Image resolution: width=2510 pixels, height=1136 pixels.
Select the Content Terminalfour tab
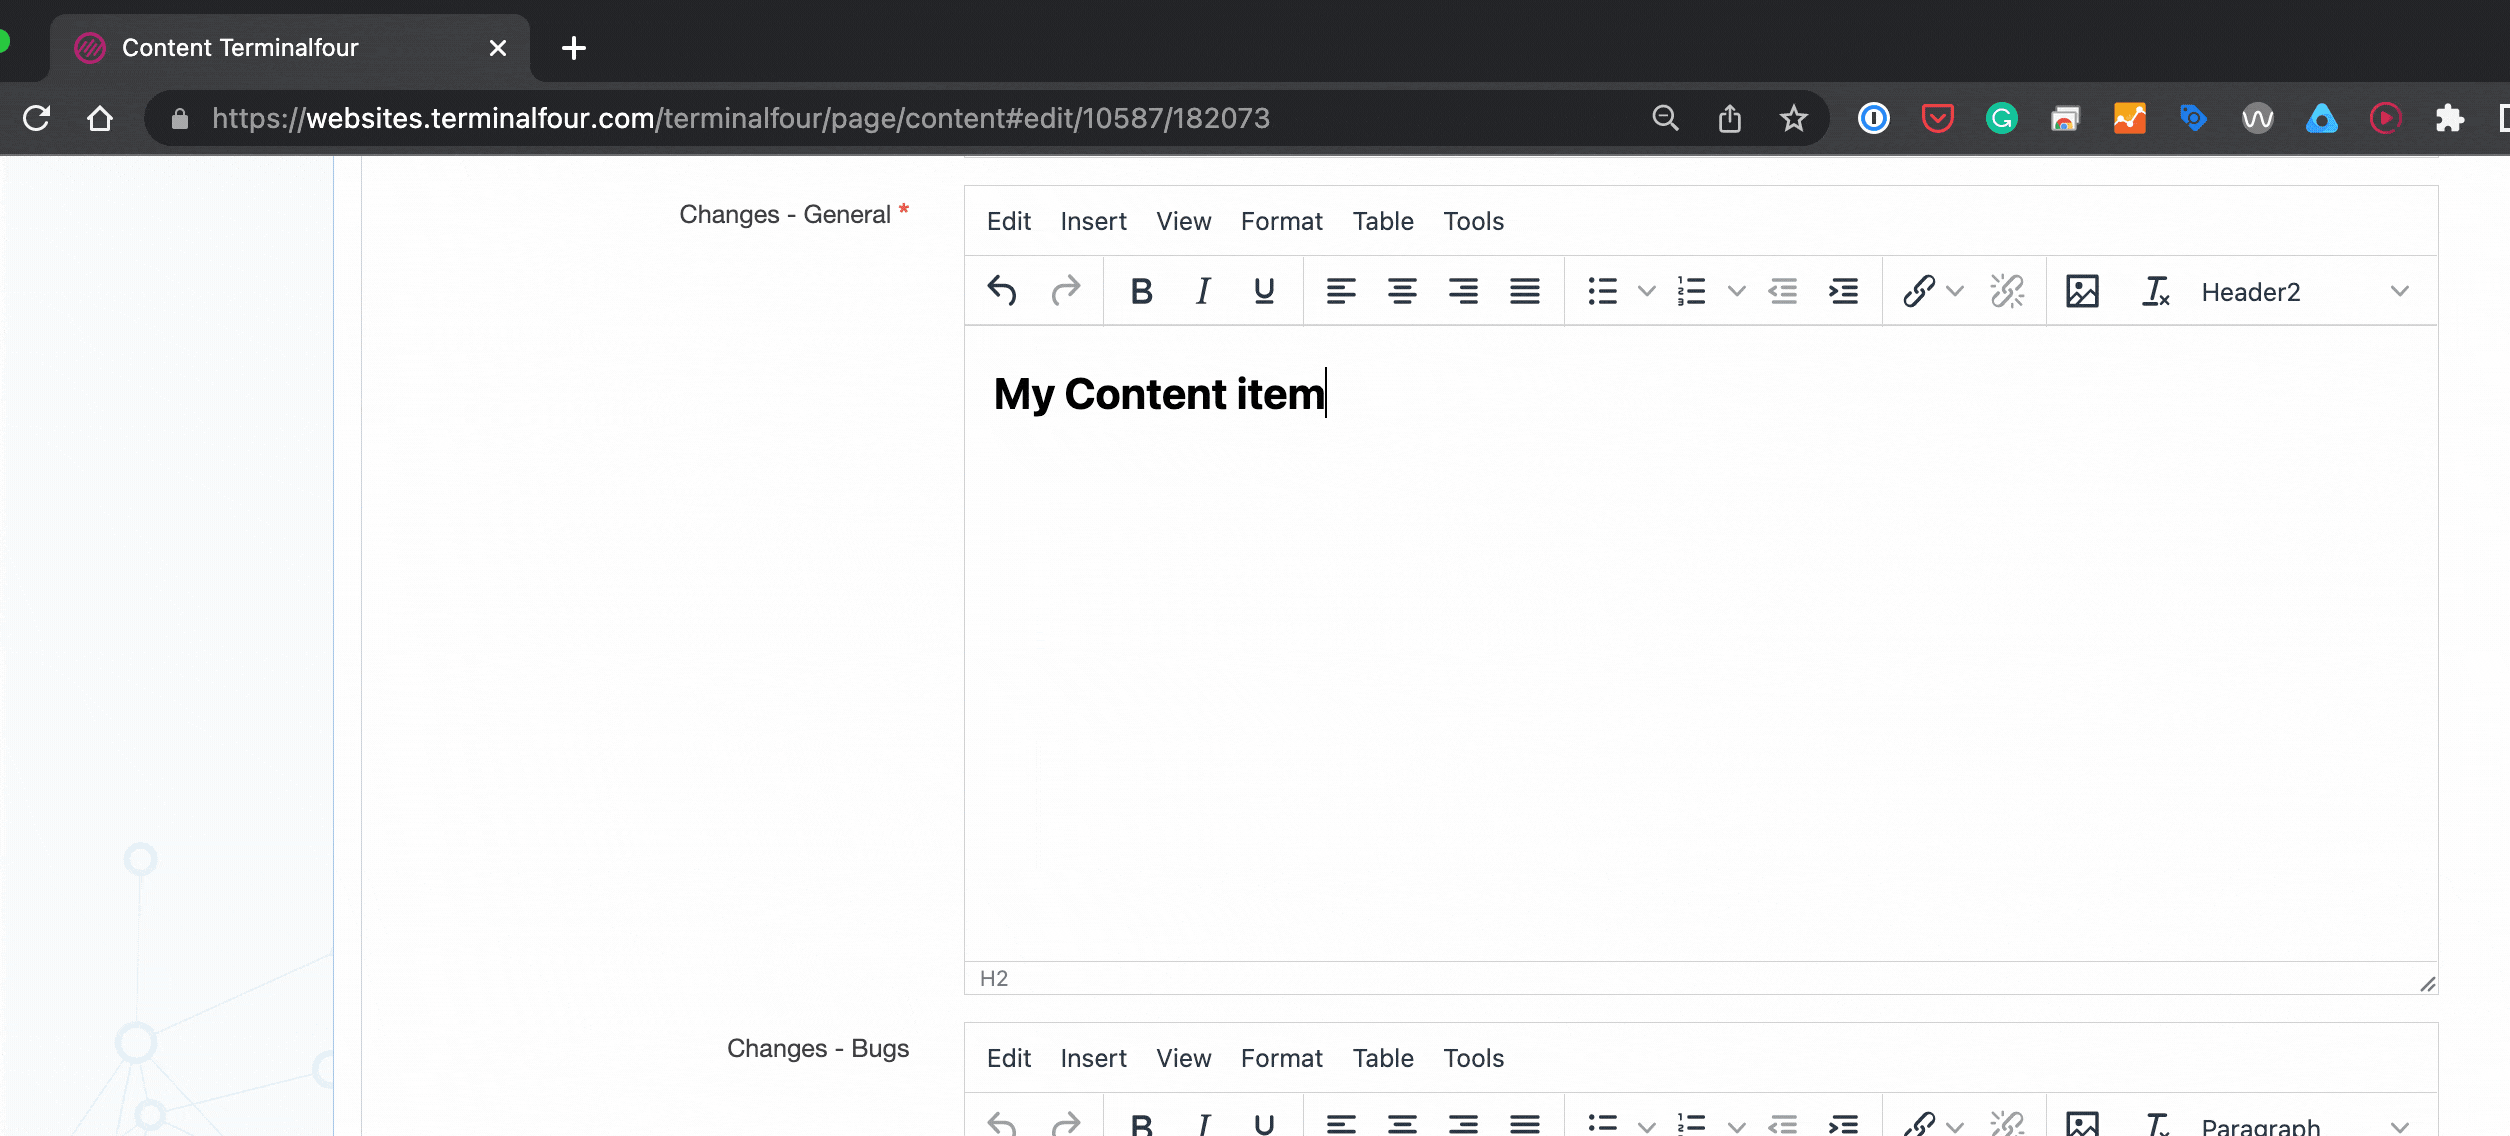(290, 47)
